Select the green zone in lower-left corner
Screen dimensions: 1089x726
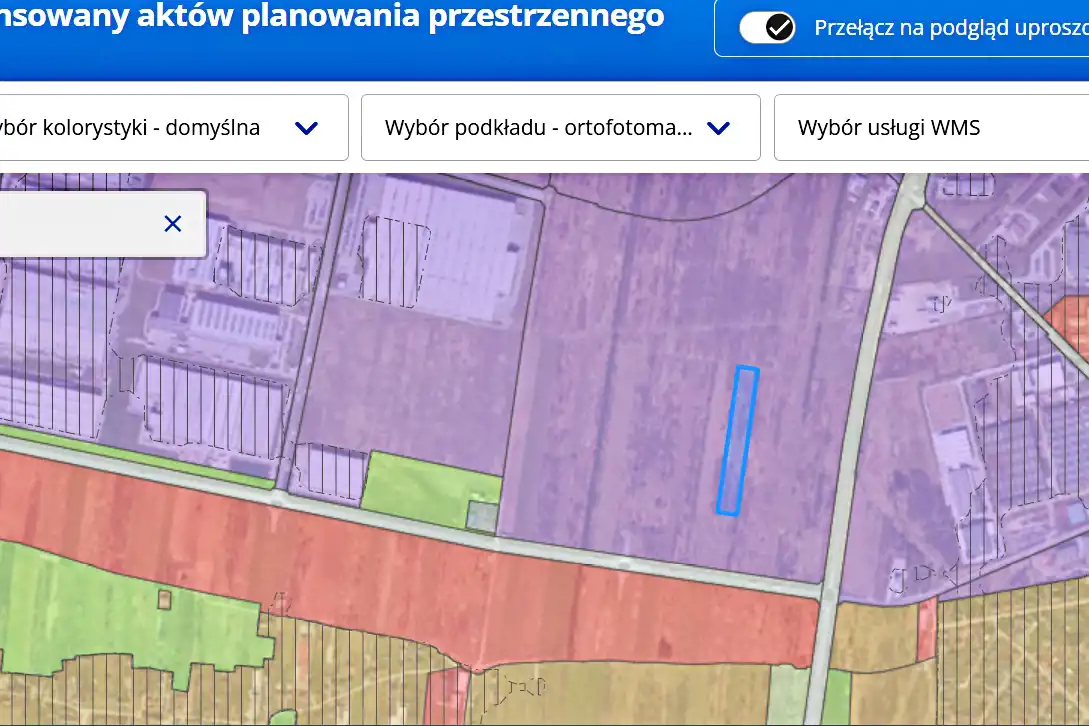100,610
